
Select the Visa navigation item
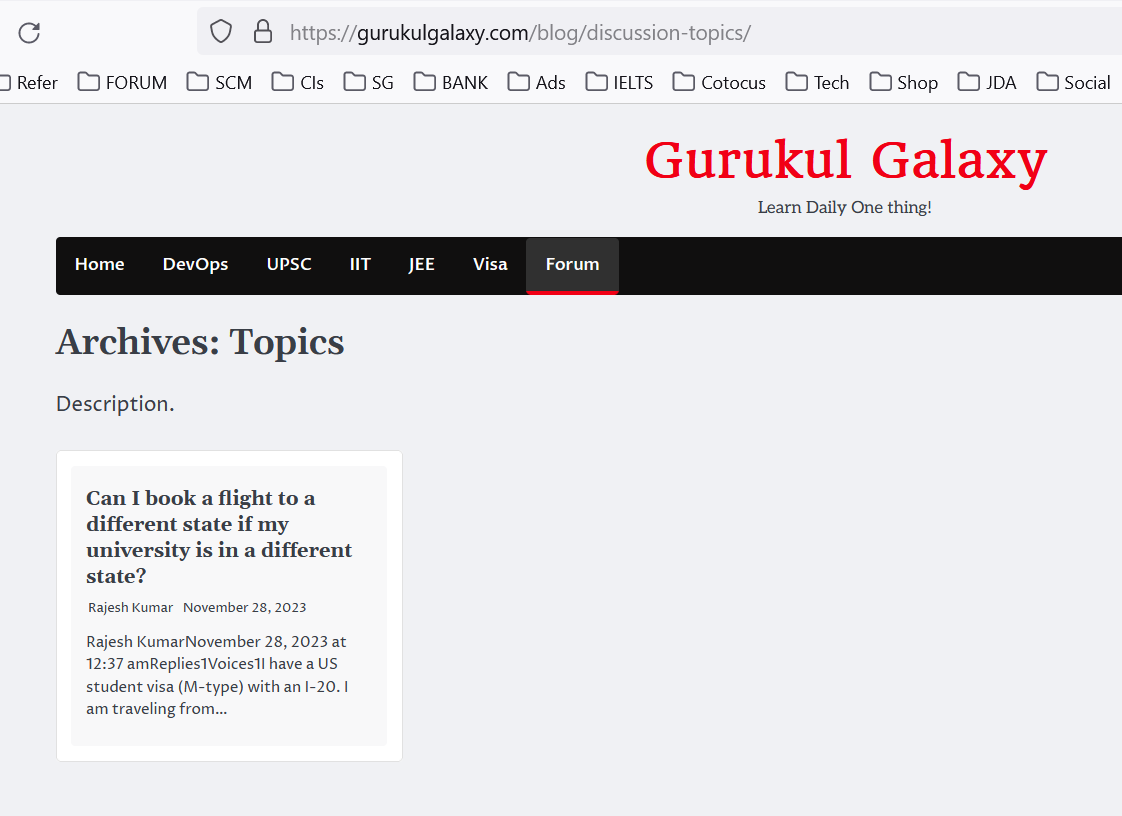(x=490, y=264)
